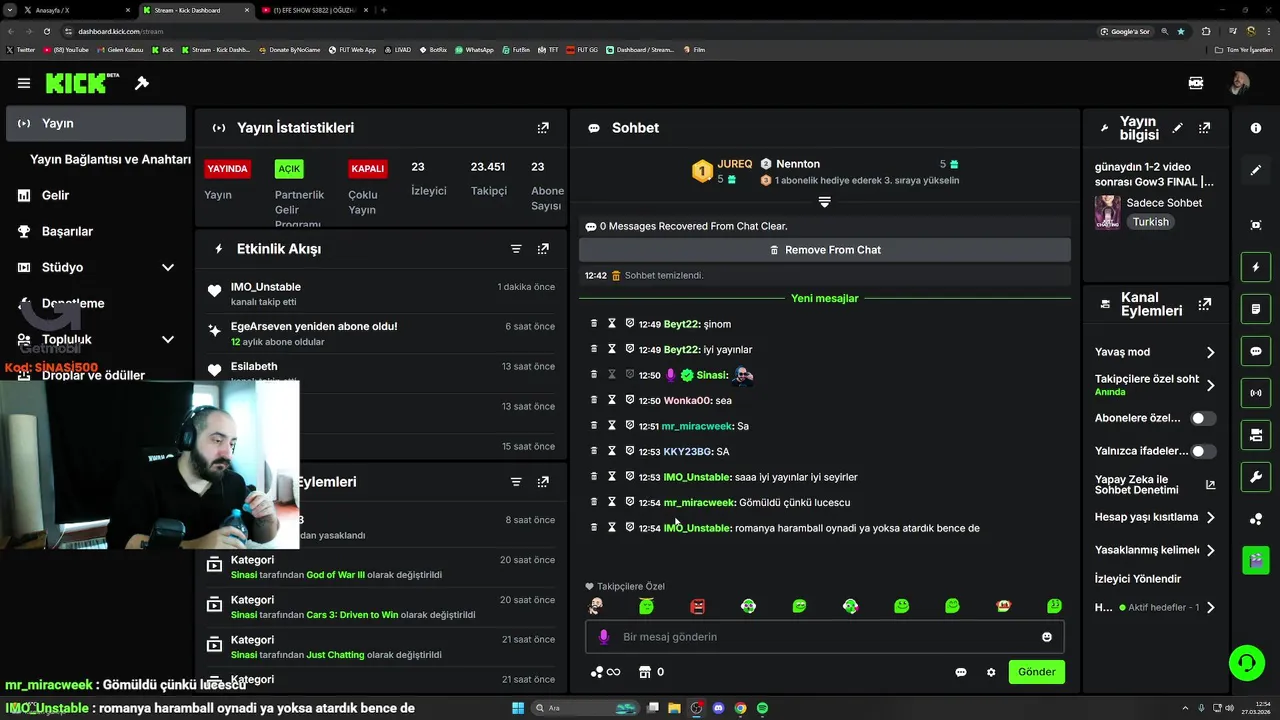The image size is (1280, 720).
Task: Toggle Yalnızca ifadeler chat mode
Action: point(1203,451)
